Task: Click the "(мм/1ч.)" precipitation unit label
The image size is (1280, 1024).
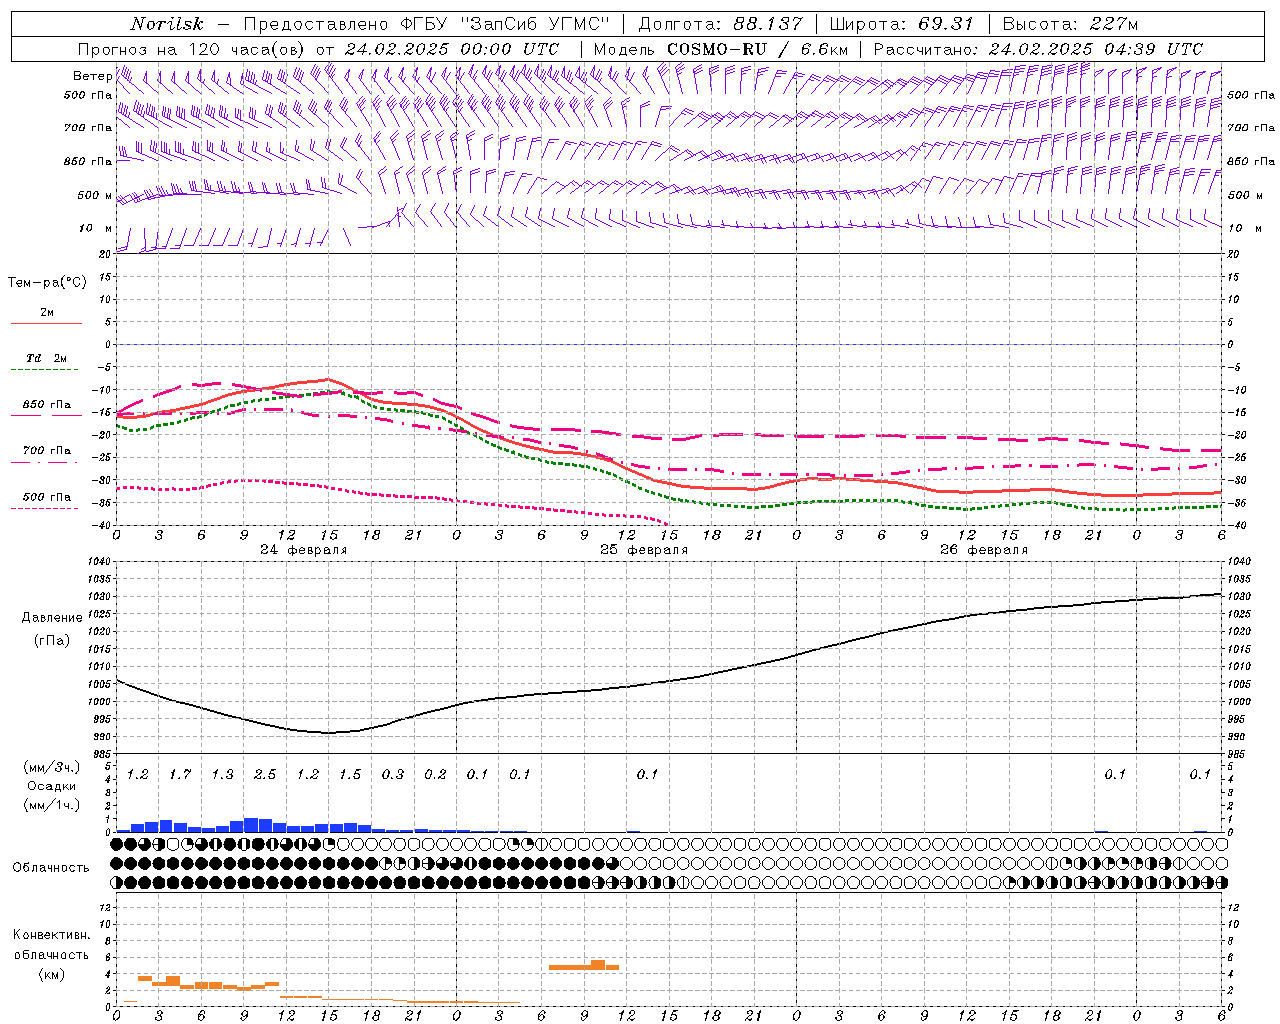Action: (52, 805)
